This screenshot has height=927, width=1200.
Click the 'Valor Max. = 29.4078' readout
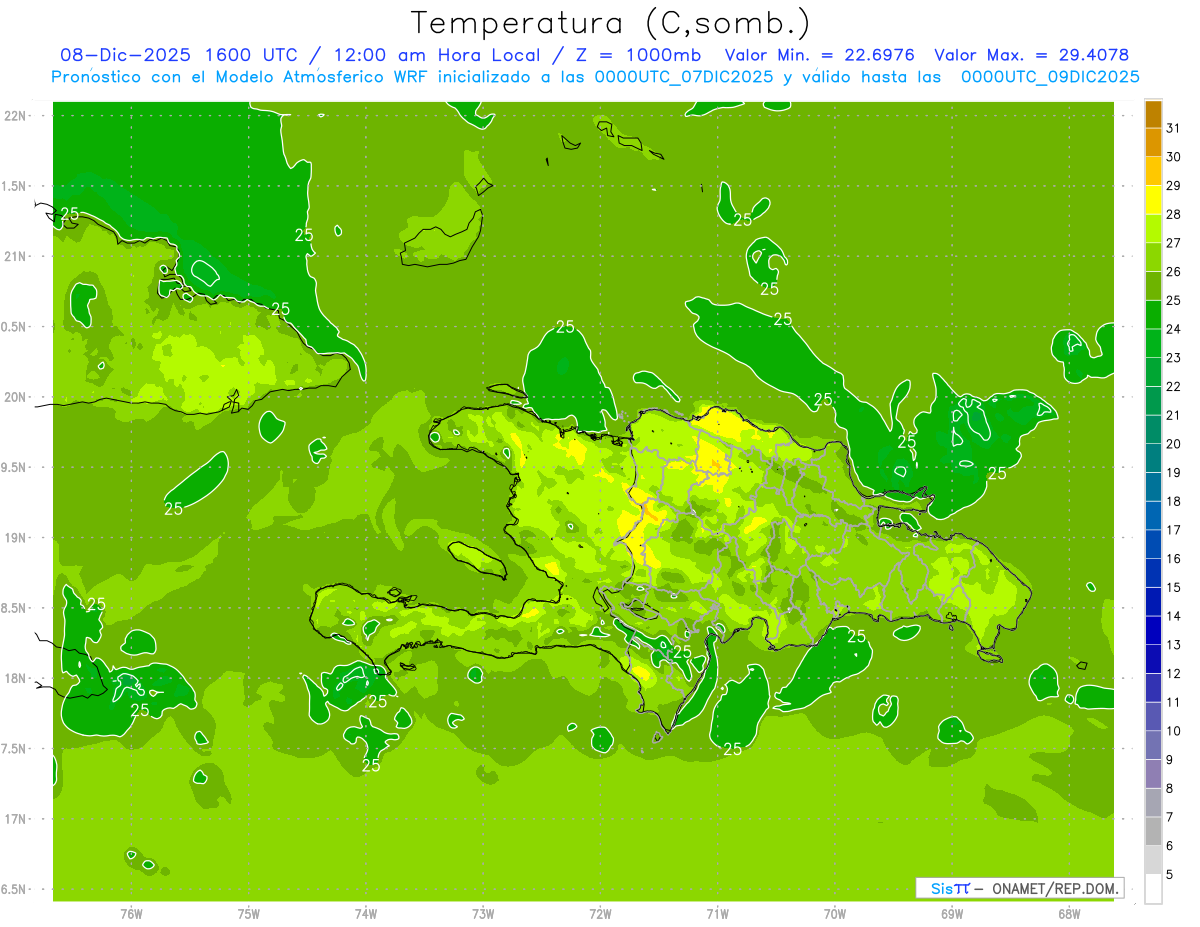click(1031, 55)
